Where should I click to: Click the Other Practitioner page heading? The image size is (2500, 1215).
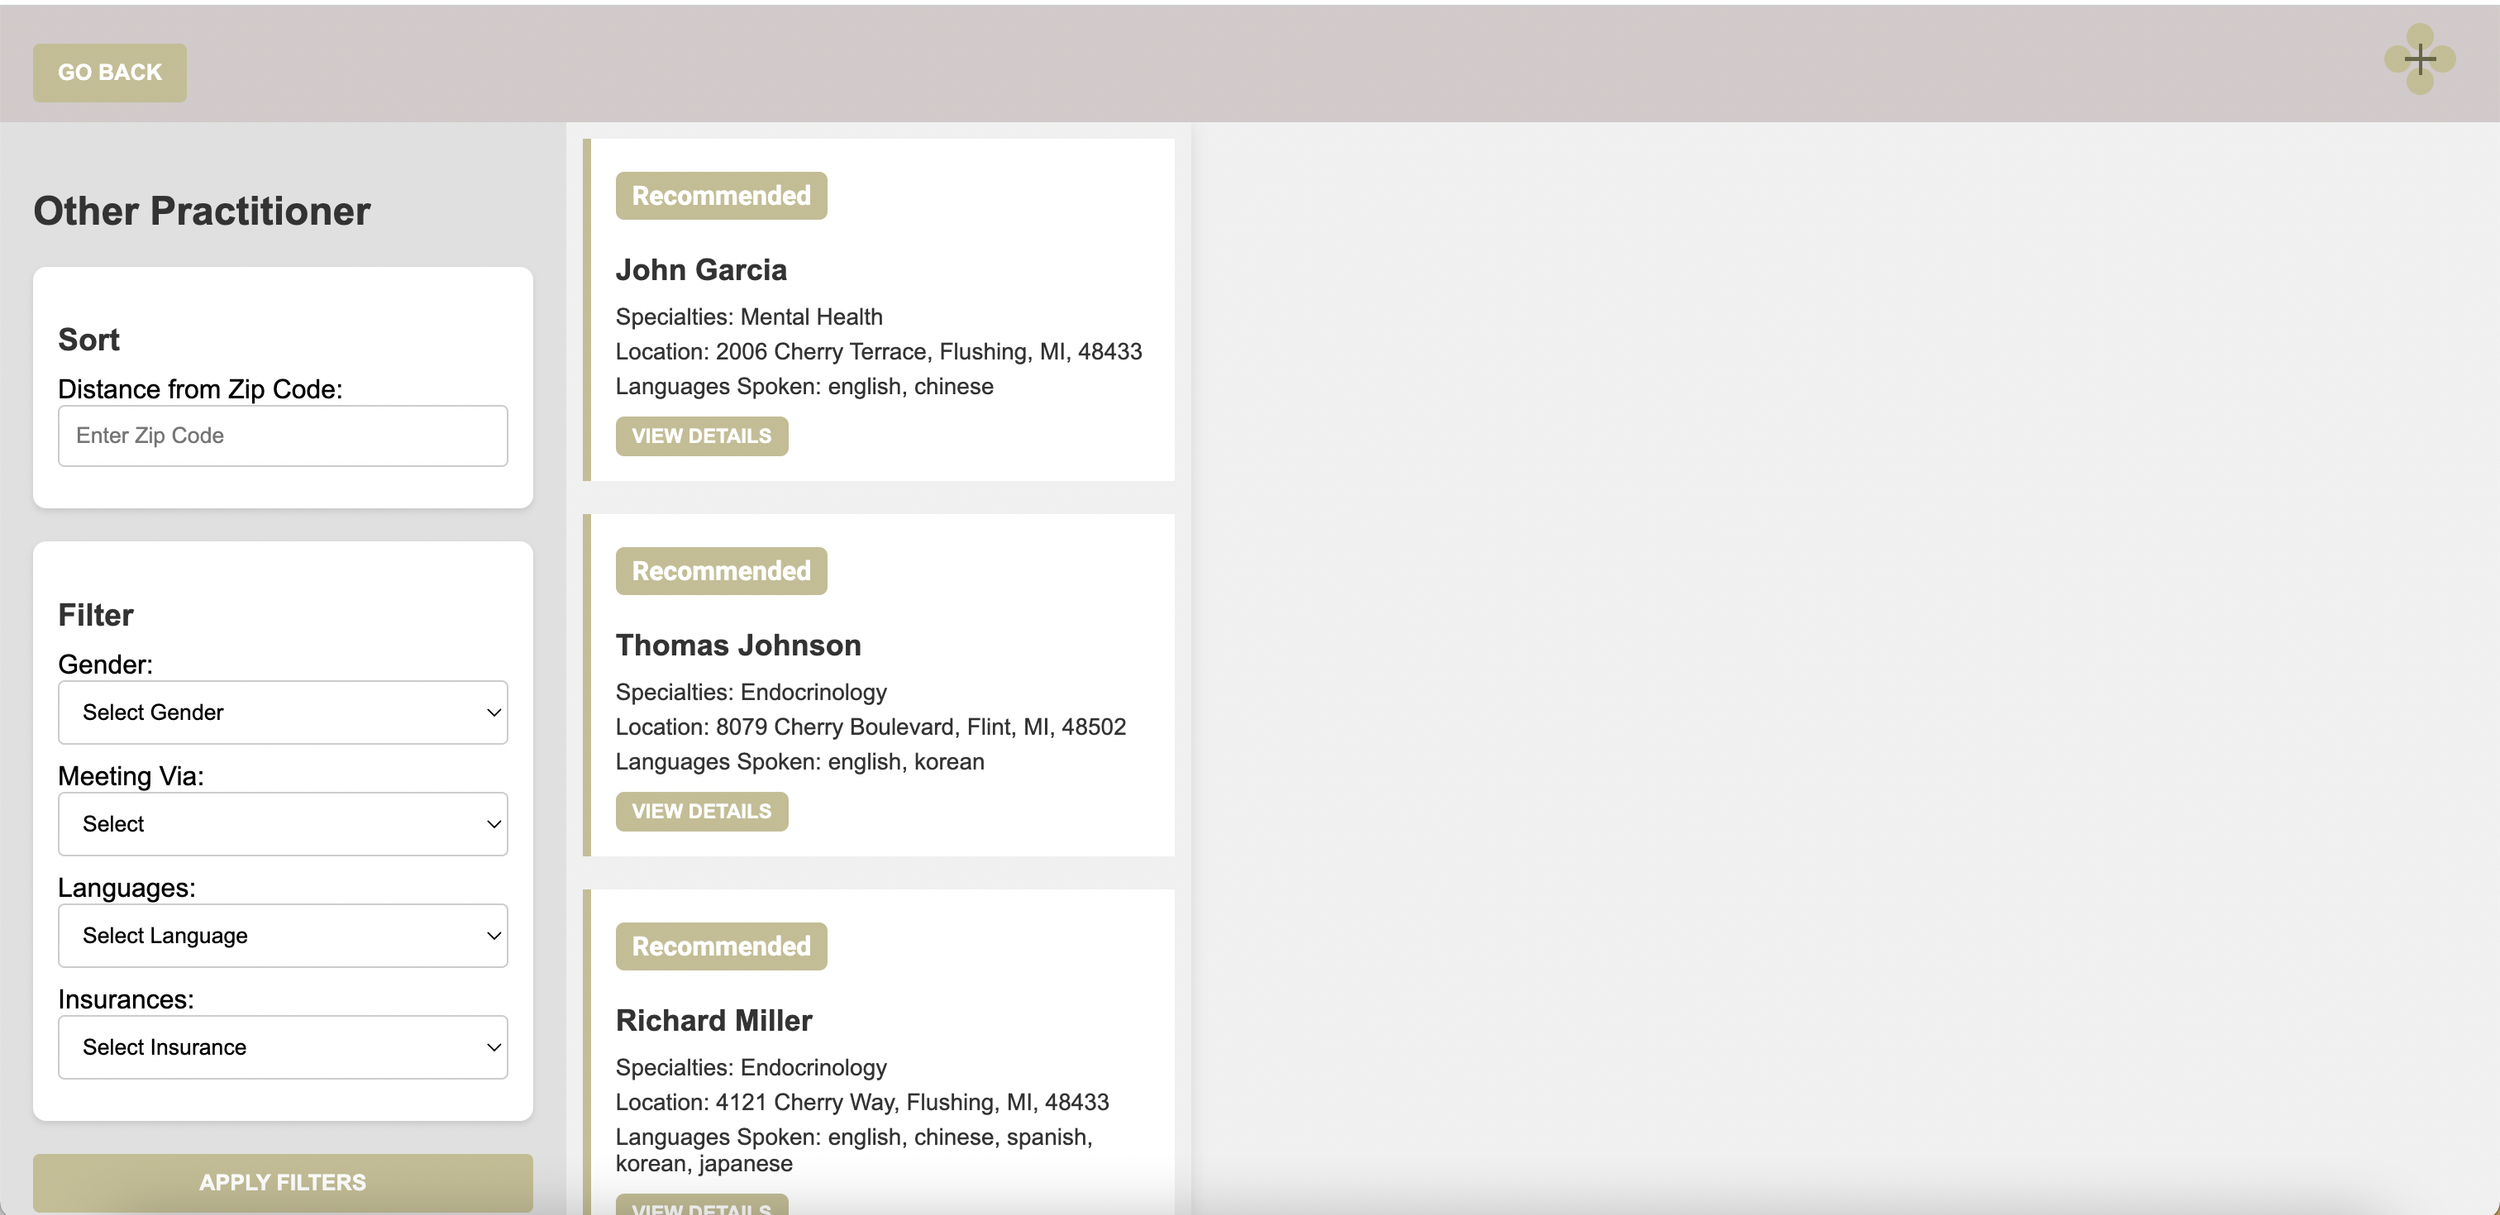pos(202,211)
